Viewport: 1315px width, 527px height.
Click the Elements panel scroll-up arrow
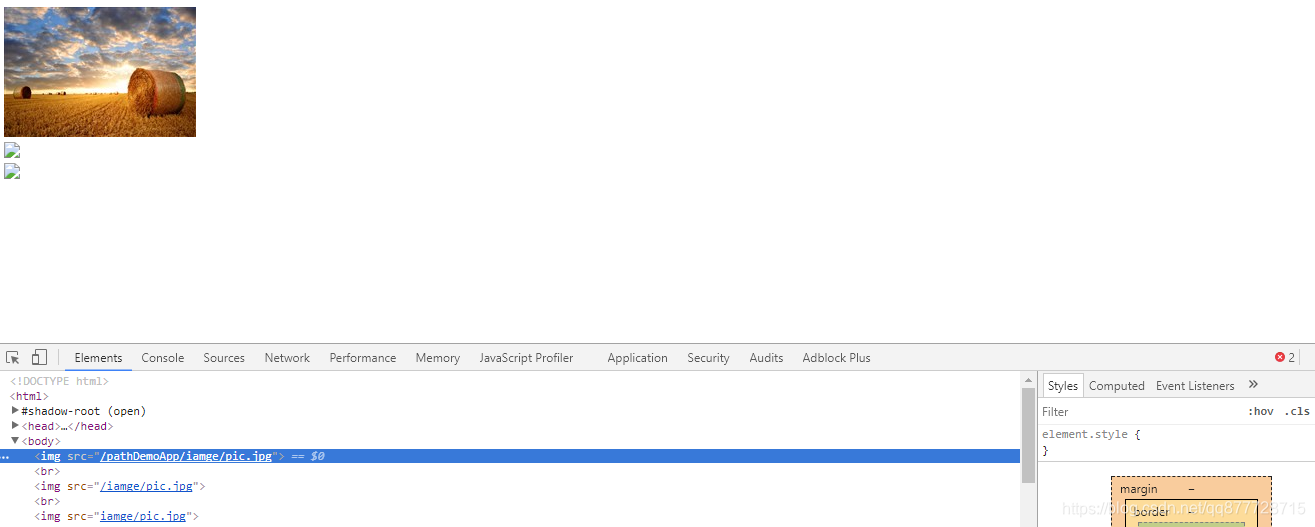tap(1028, 380)
